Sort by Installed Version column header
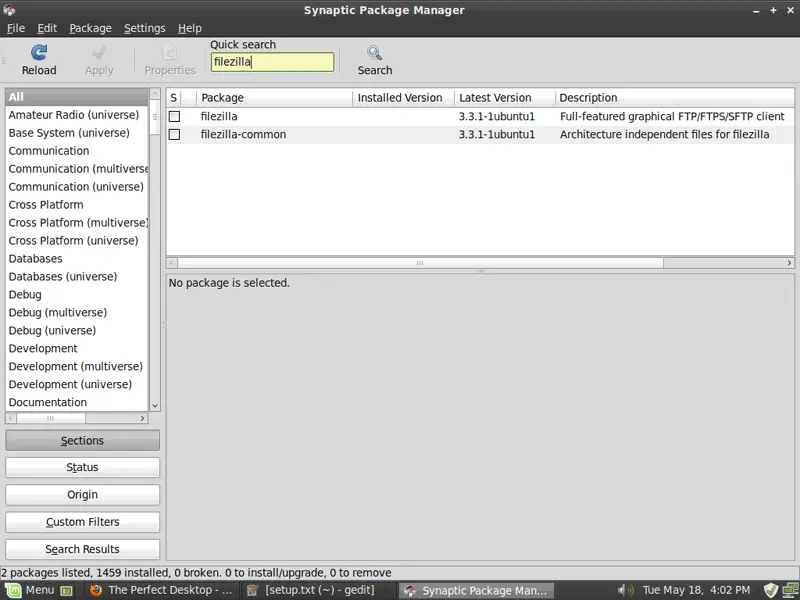The height and width of the screenshot is (600, 800). click(404, 97)
